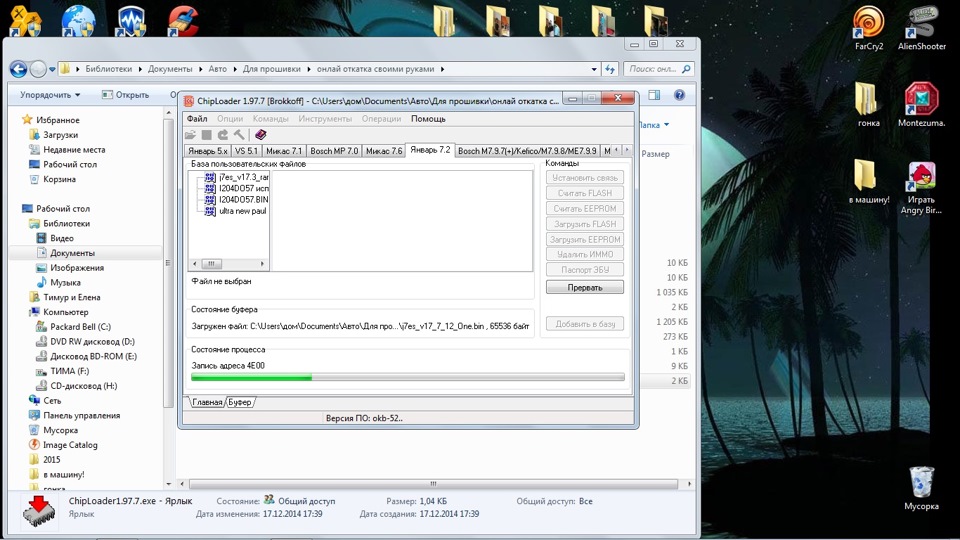Expand the Документы breadcrumb arrow
Viewport: 960px width, 540px height.
click(x=200, y=69)
